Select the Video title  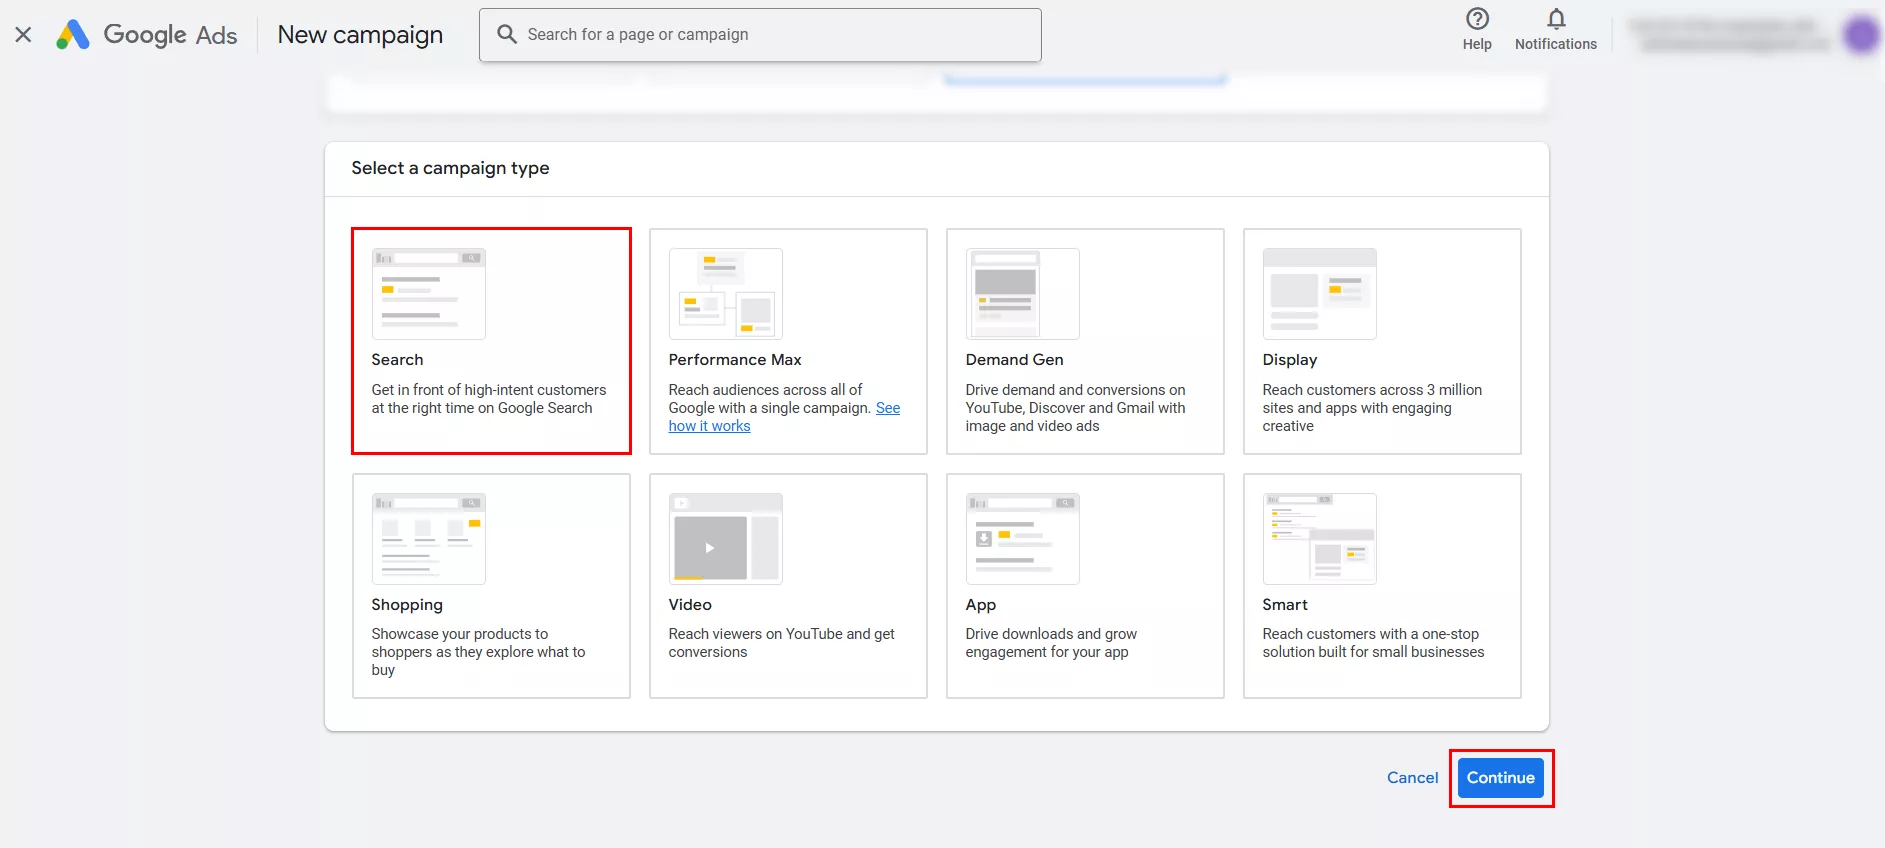(690, 605)
